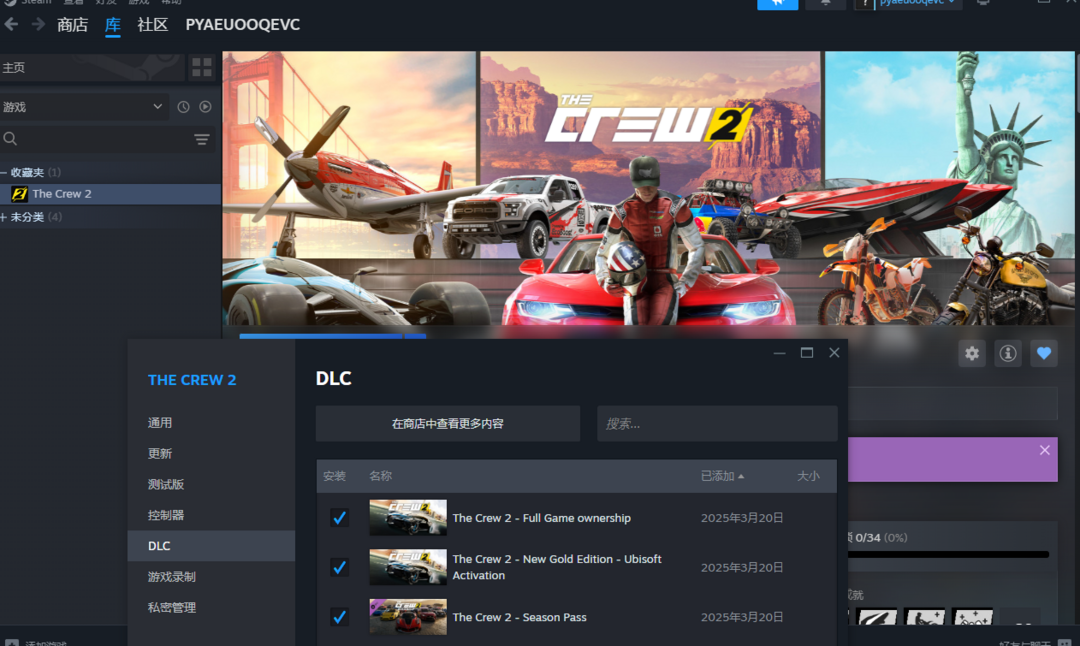Minimize the DLC properties dialog
The width and height of the screenshot is (1080, 646).
(x=779, y=353)
